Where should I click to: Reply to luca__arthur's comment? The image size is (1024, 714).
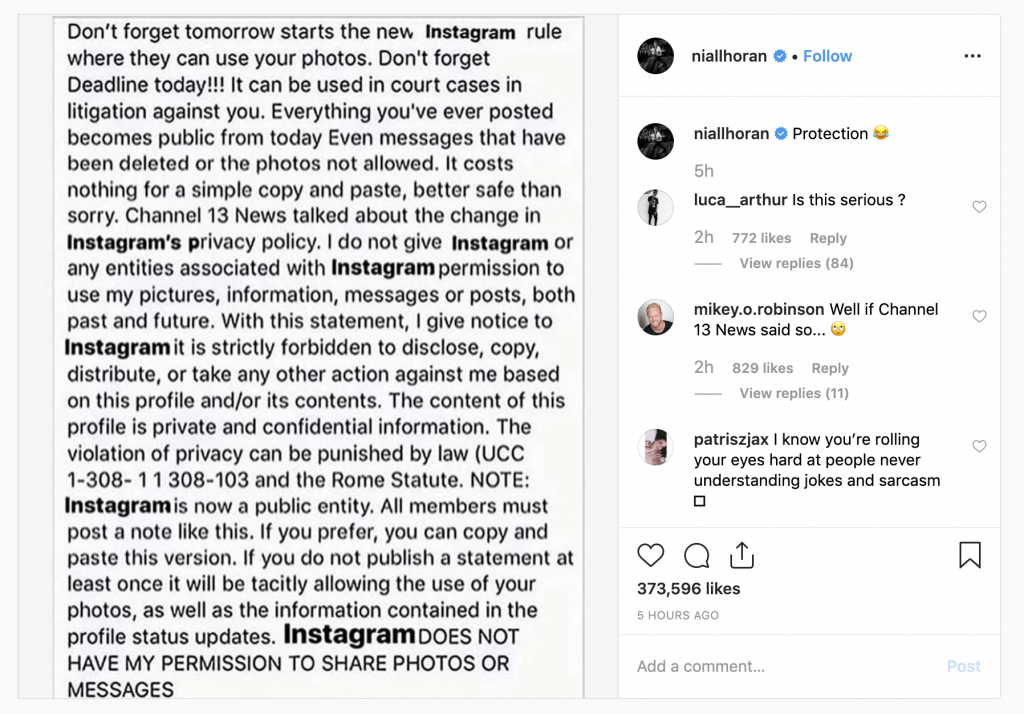[828, 238]
